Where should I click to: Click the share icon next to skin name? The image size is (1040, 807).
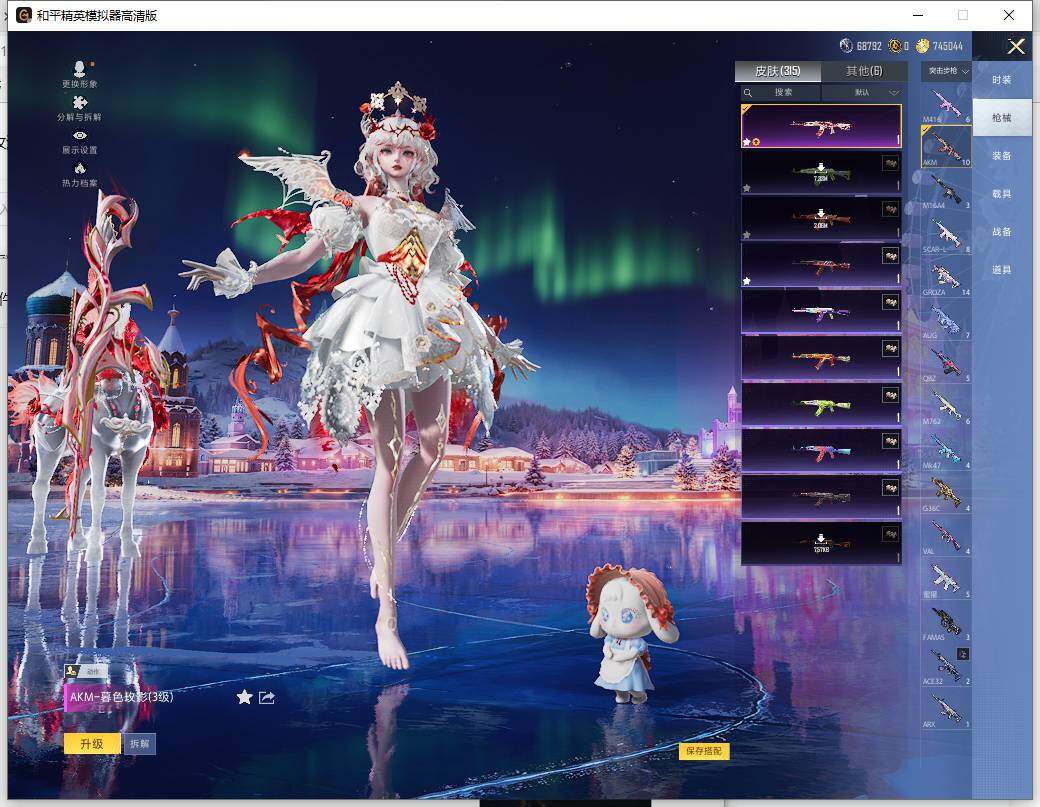[267, 698]
